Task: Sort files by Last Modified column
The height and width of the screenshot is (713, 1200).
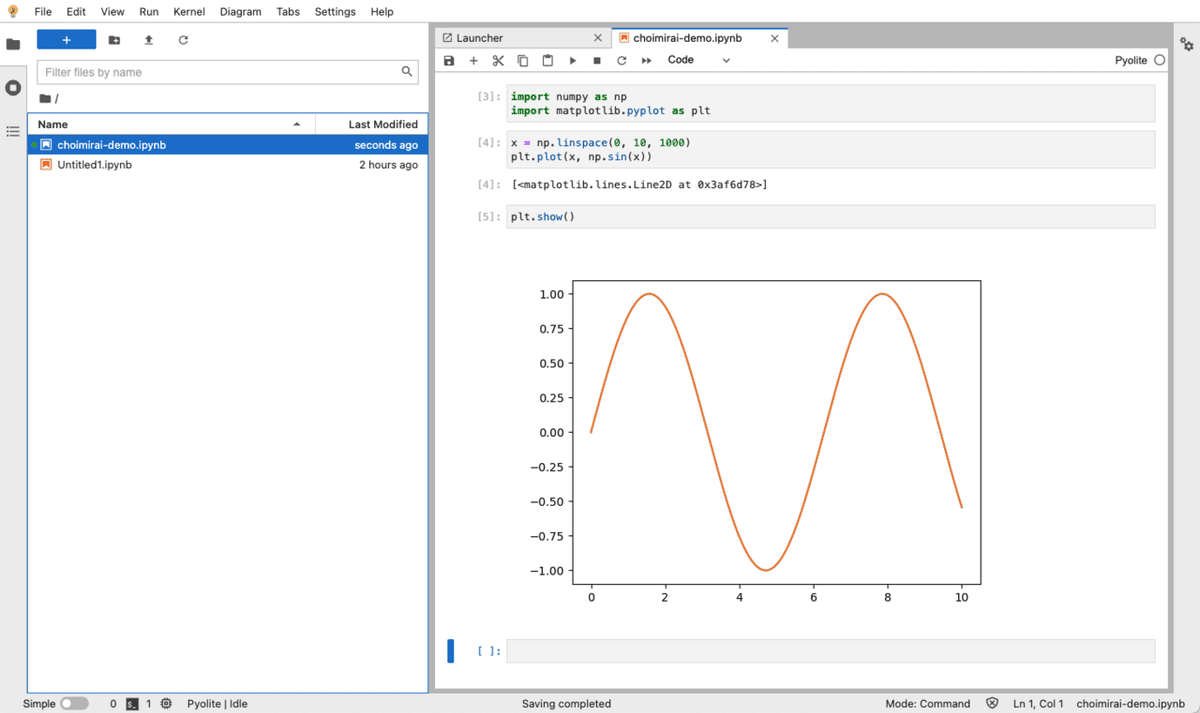Action: pyautogui.click(x=382, y=124)
